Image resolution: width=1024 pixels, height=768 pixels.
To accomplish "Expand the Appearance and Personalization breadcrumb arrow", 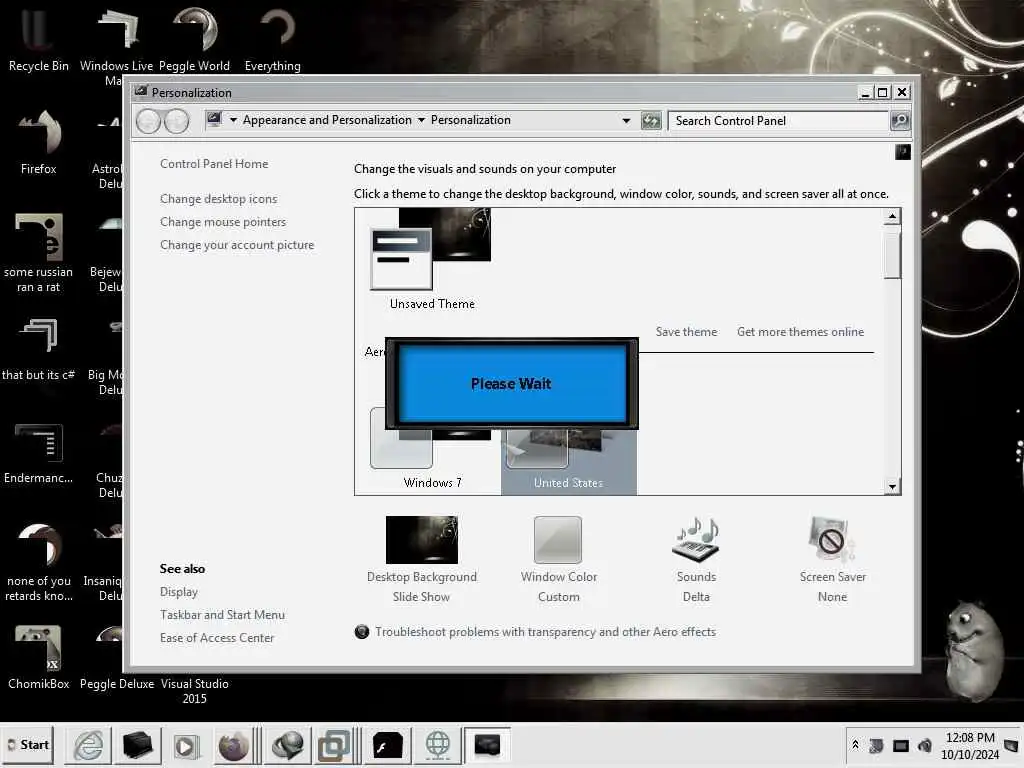I will pyautogui.click(x=421, y=120).
